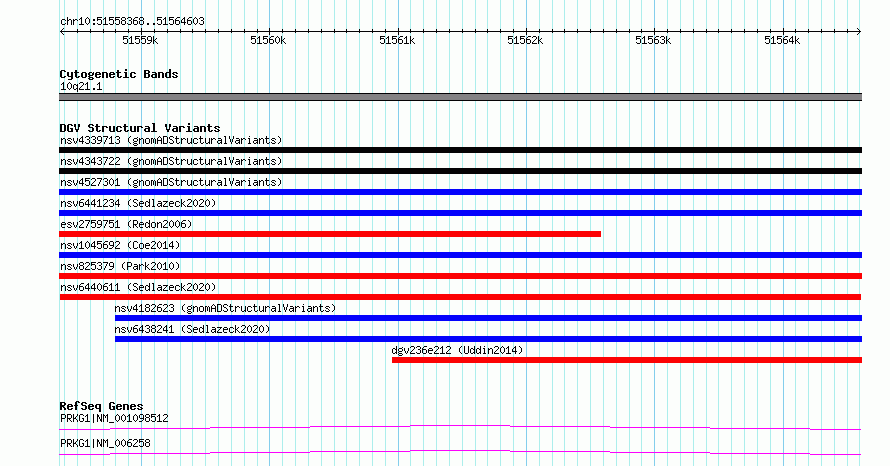This screenshot has height=466, width=890.
Task: Click the 51563k ruler tick label
Action: coord(653,40)
